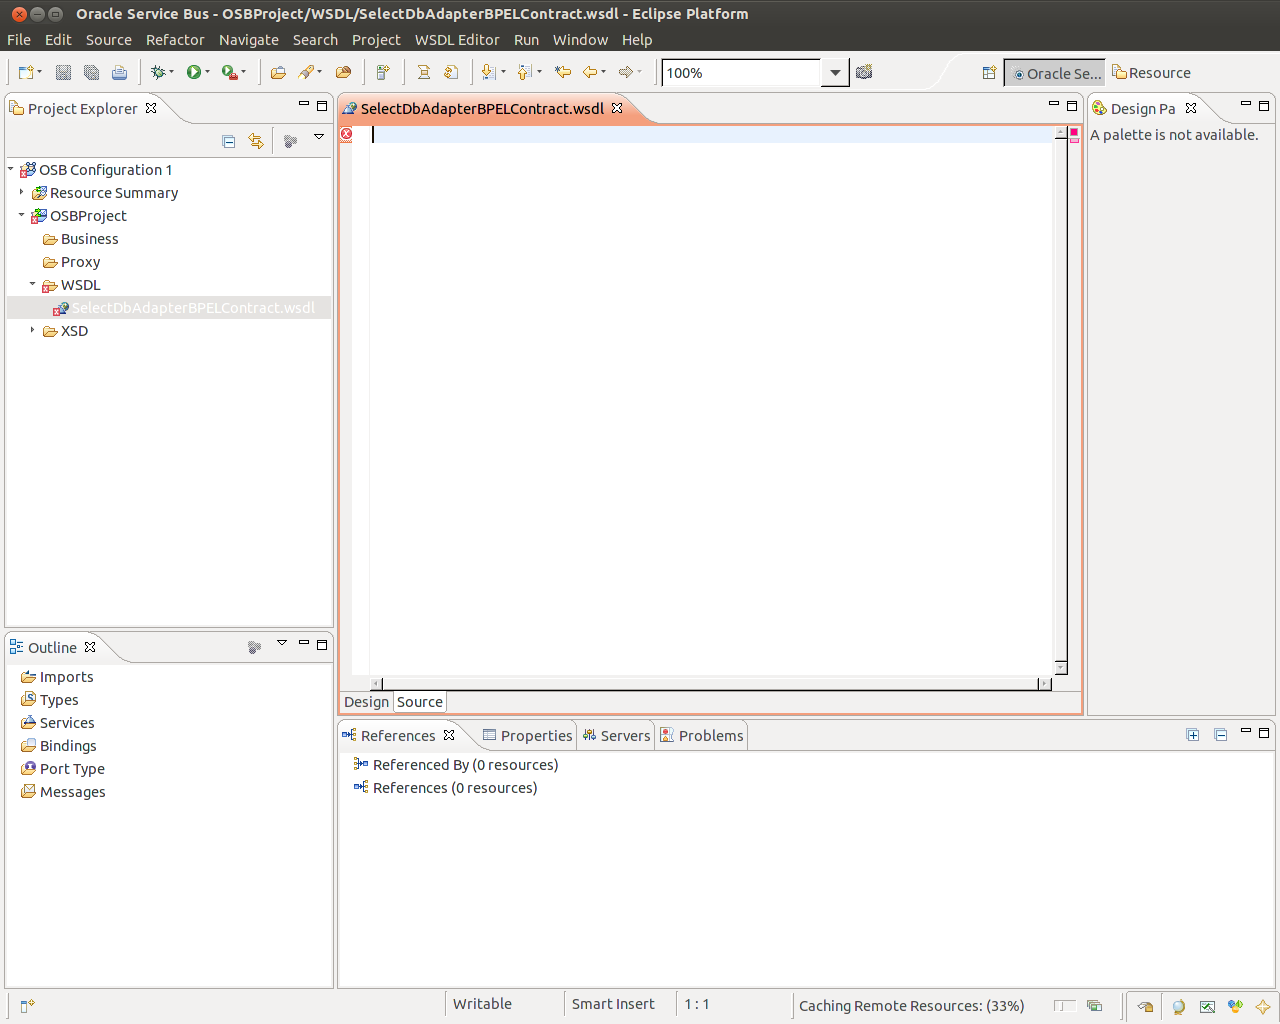Click the camera capture icon beside zoom
This screenshot has width=1280, height=1024.
pyautogui.click(x=864, y=72)
